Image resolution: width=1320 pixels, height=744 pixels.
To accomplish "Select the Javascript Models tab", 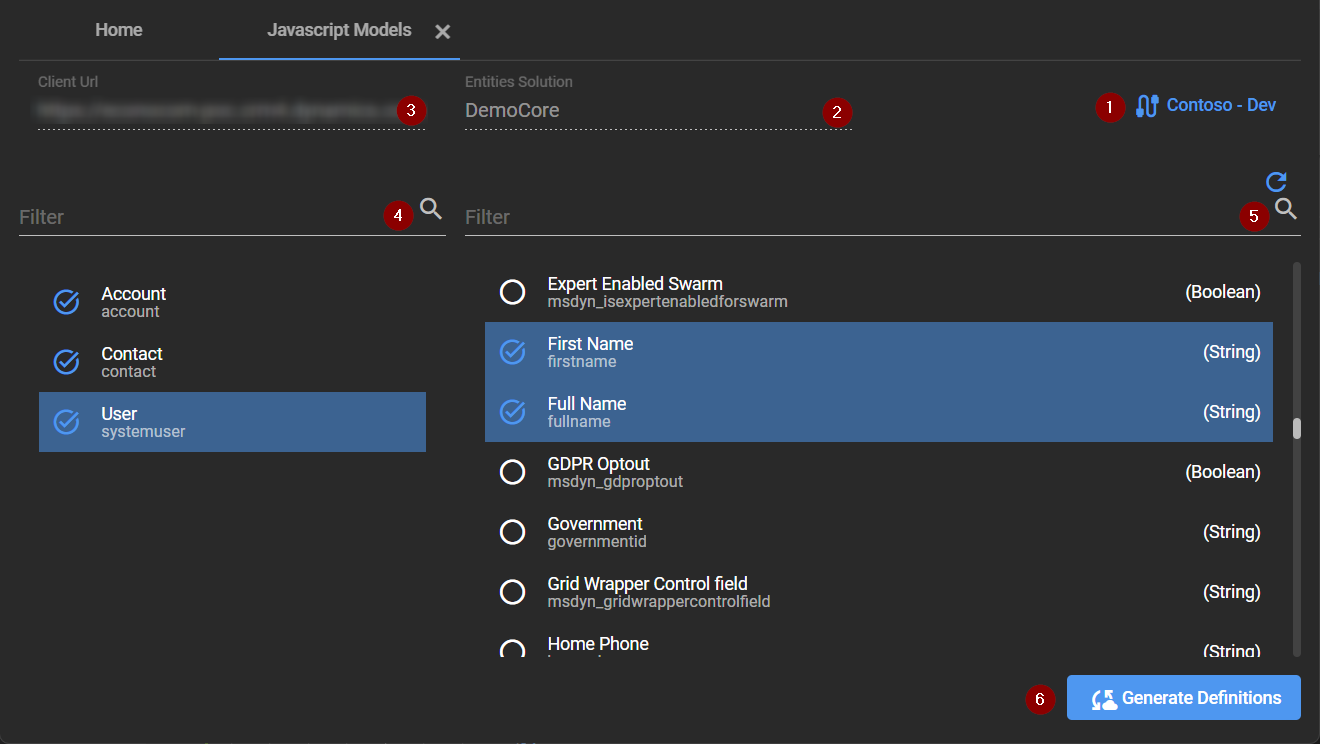I will pos(339,30).
